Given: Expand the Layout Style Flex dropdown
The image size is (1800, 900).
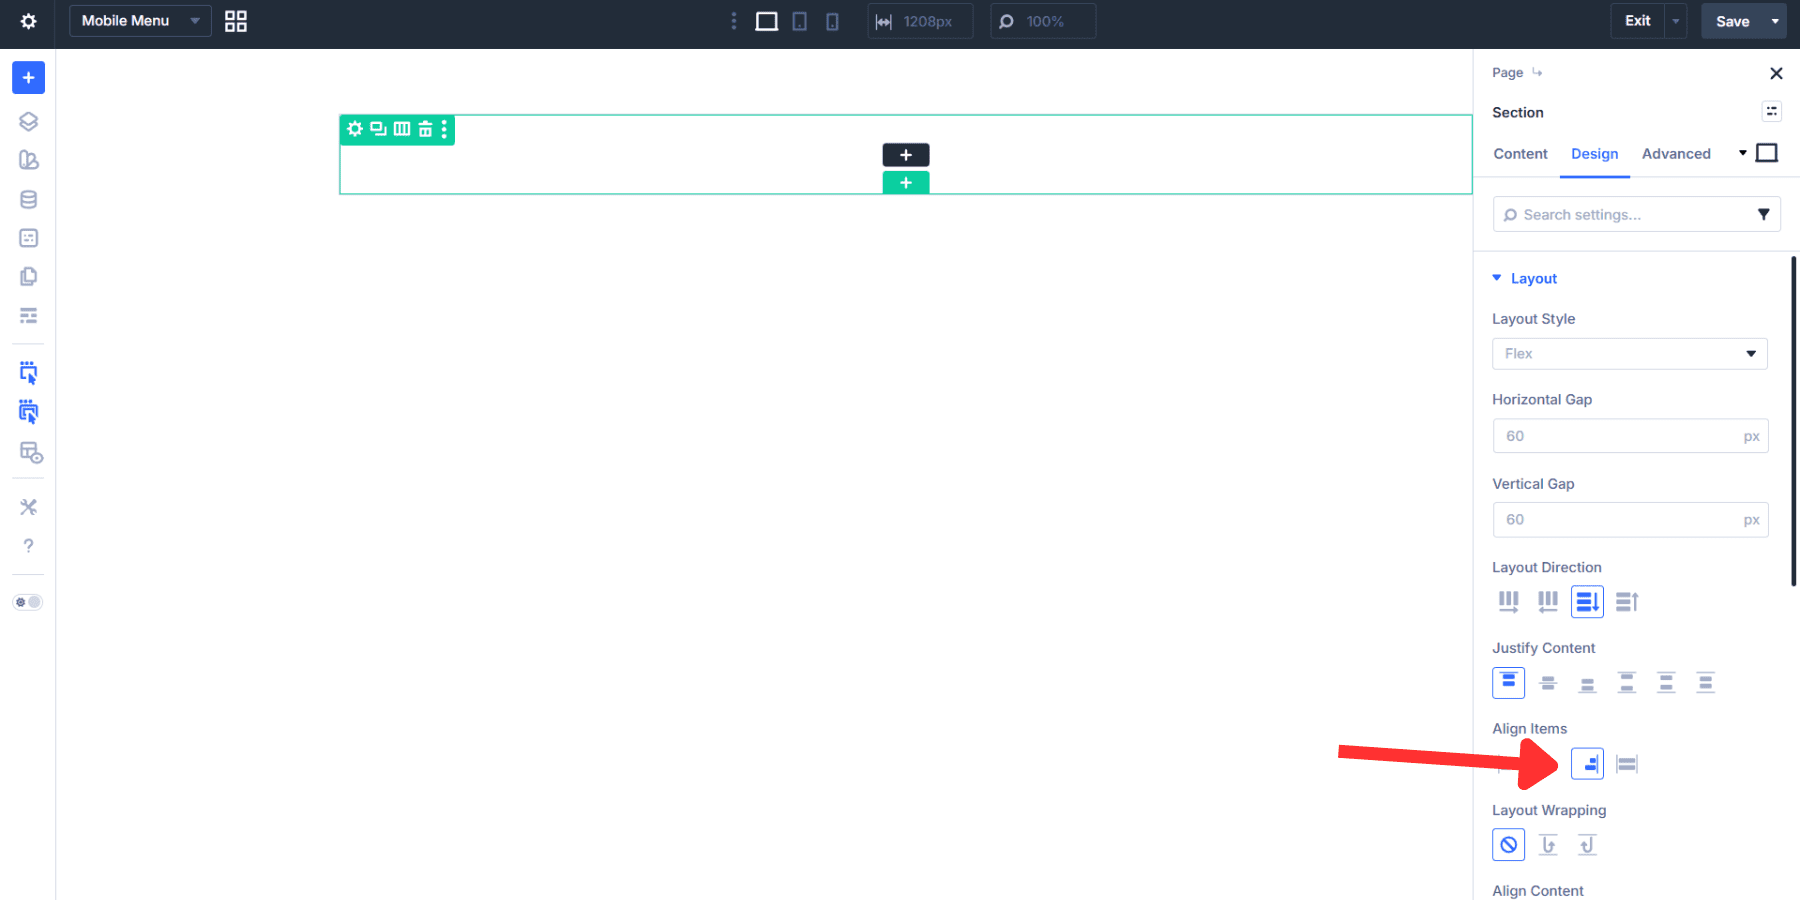Looking at the screenshot, I should [1629, 353].
